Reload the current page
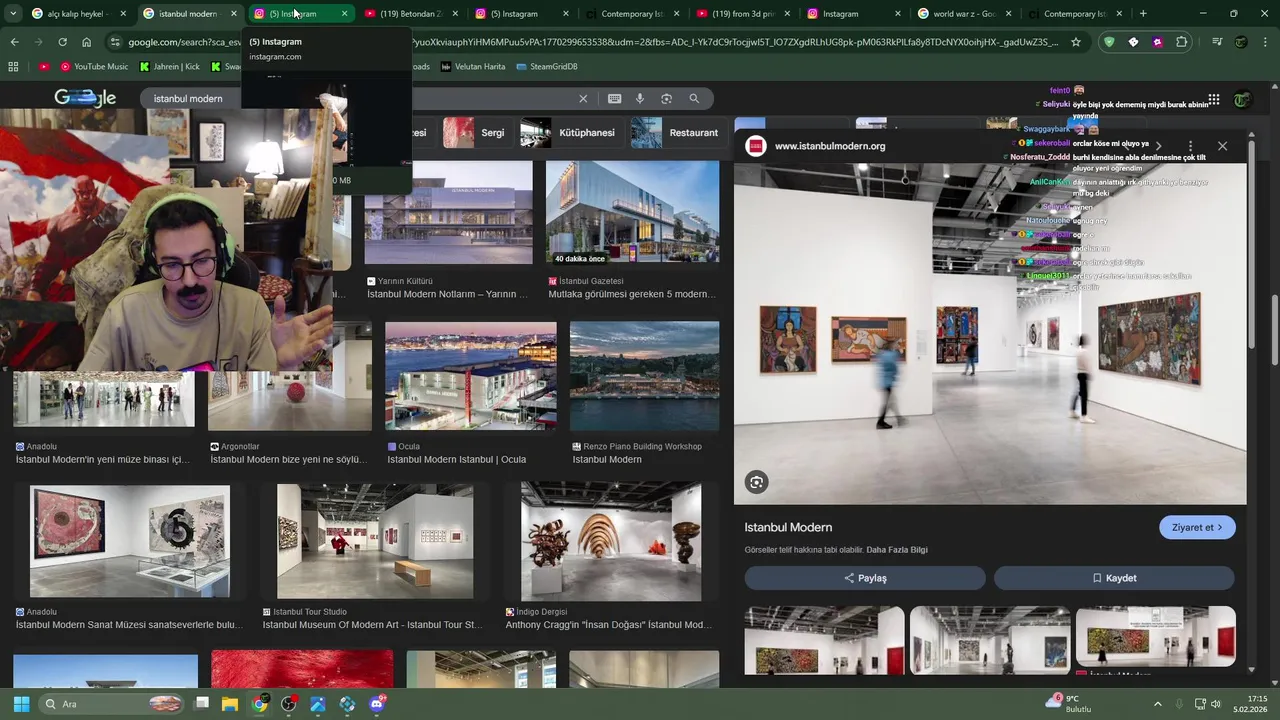 pos(62,42)
